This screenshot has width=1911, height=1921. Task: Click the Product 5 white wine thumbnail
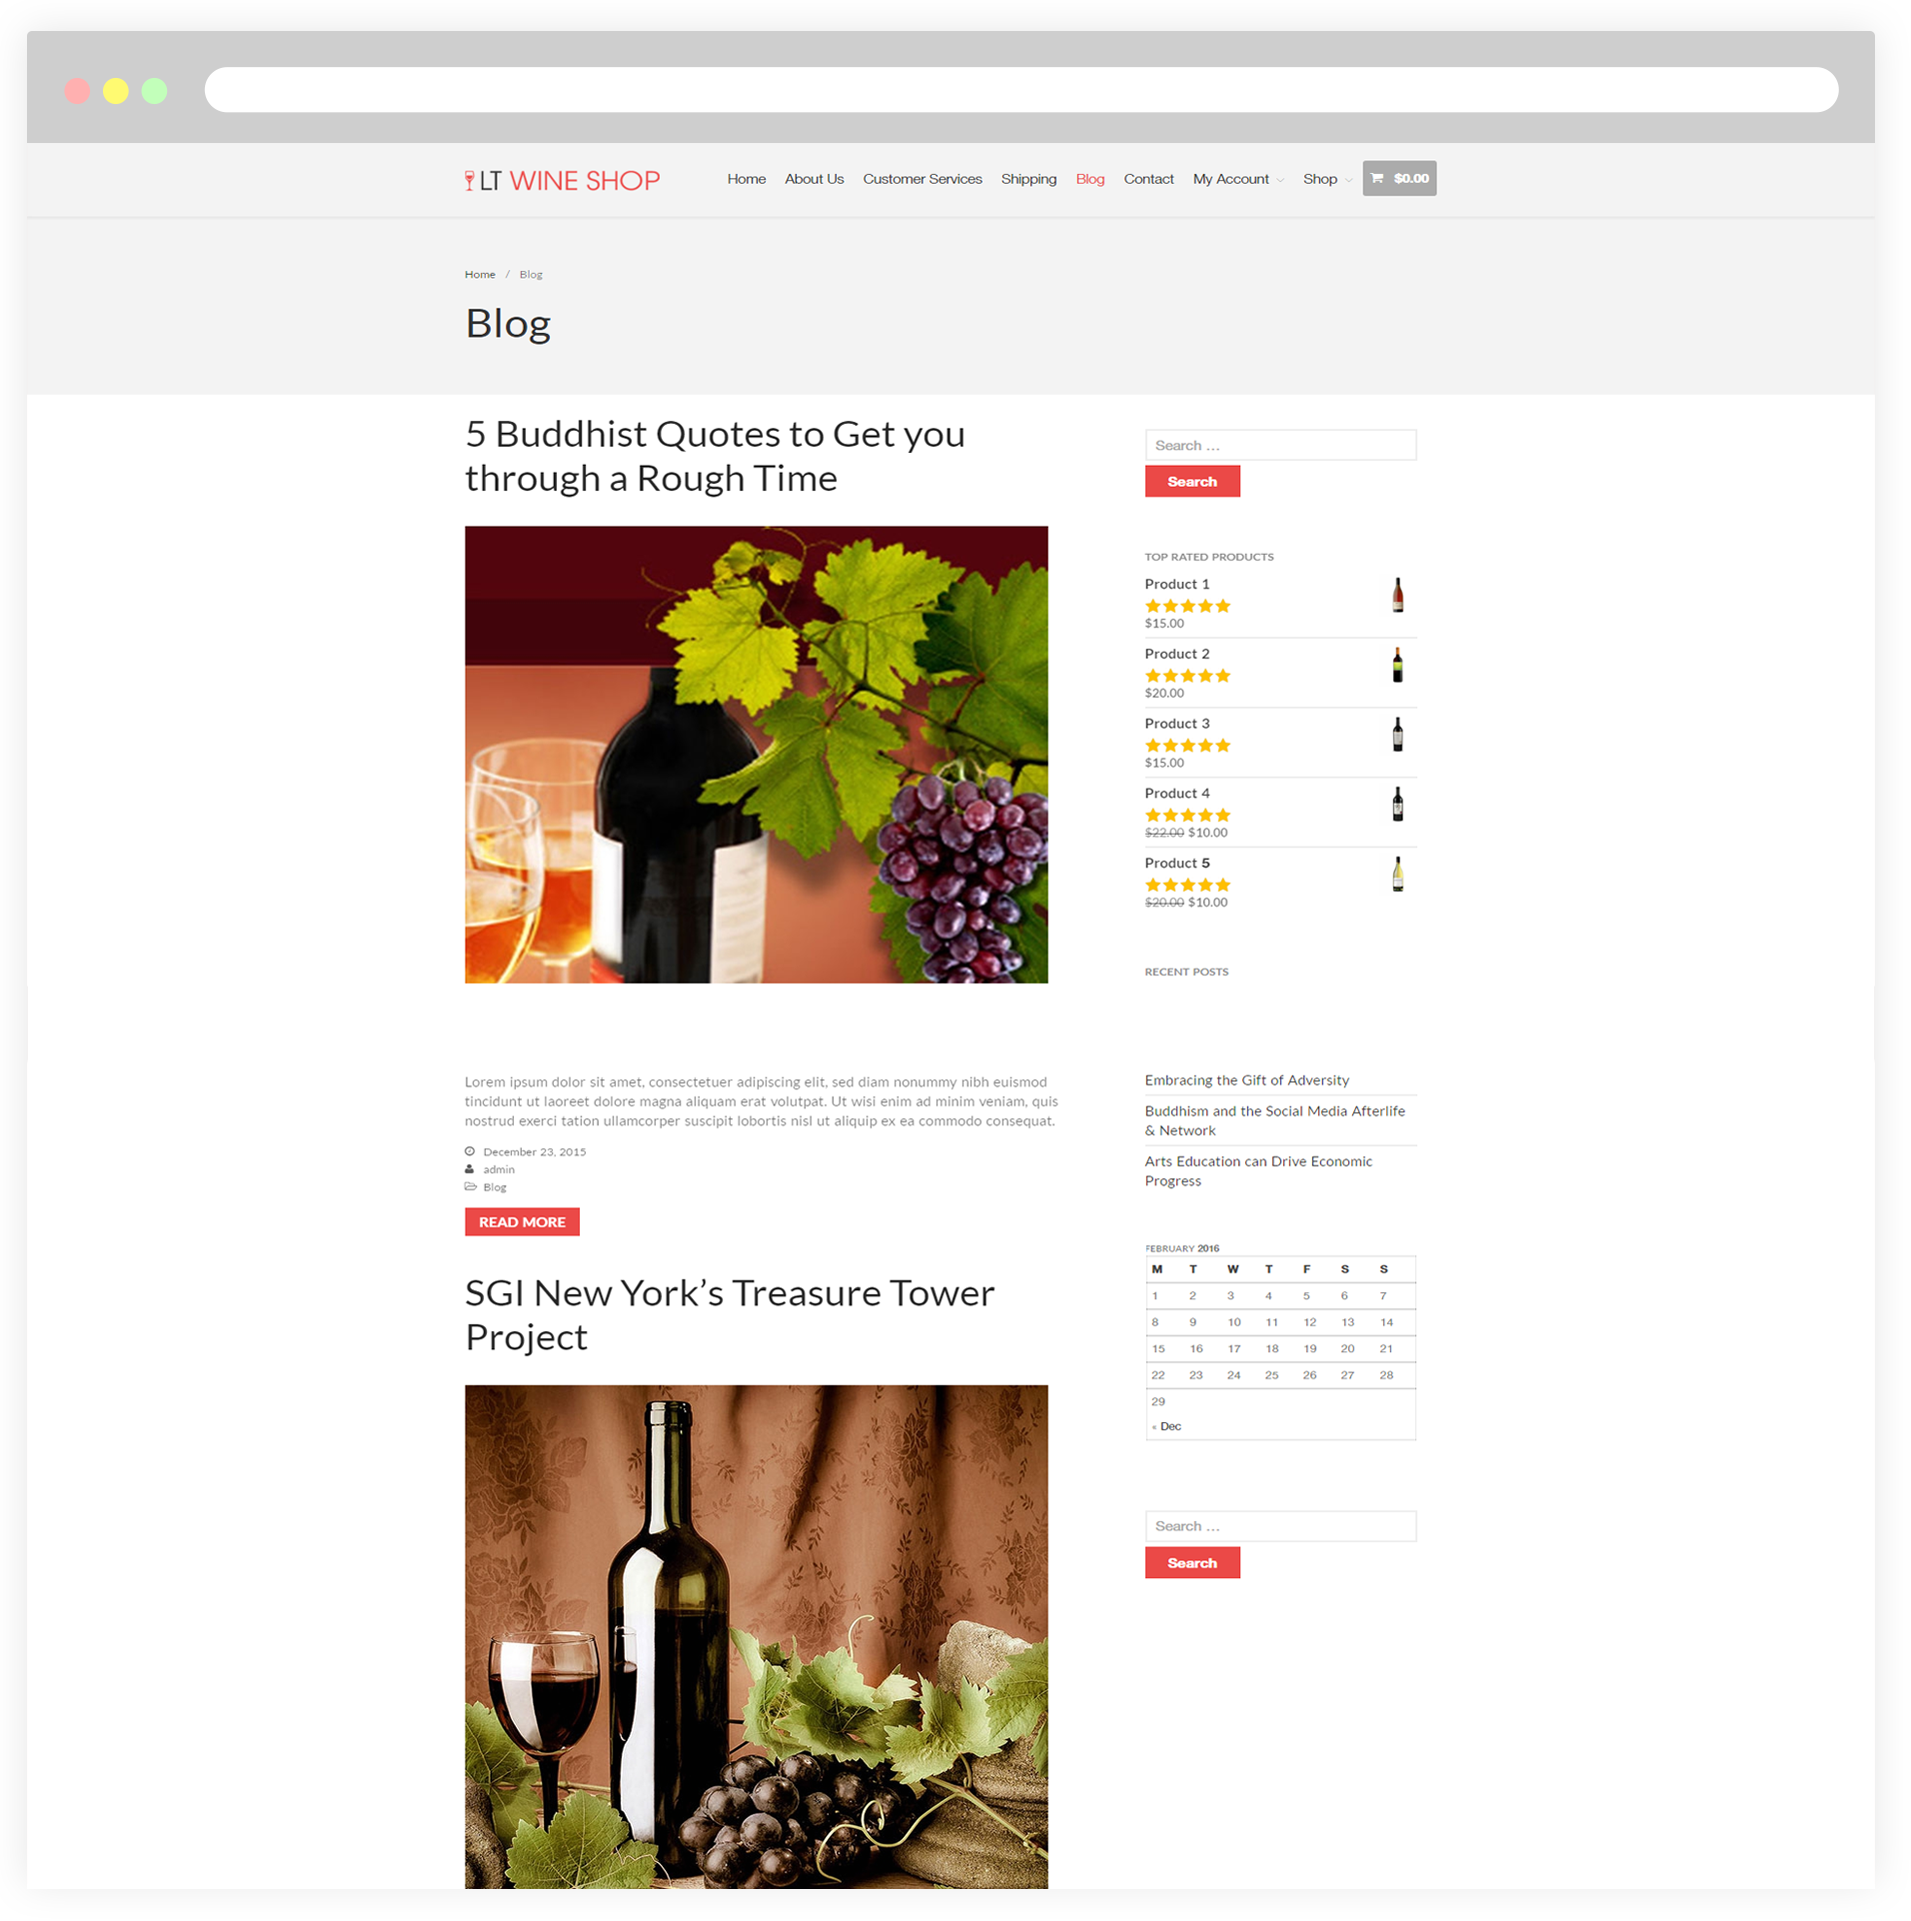(x=1397, y=873)
